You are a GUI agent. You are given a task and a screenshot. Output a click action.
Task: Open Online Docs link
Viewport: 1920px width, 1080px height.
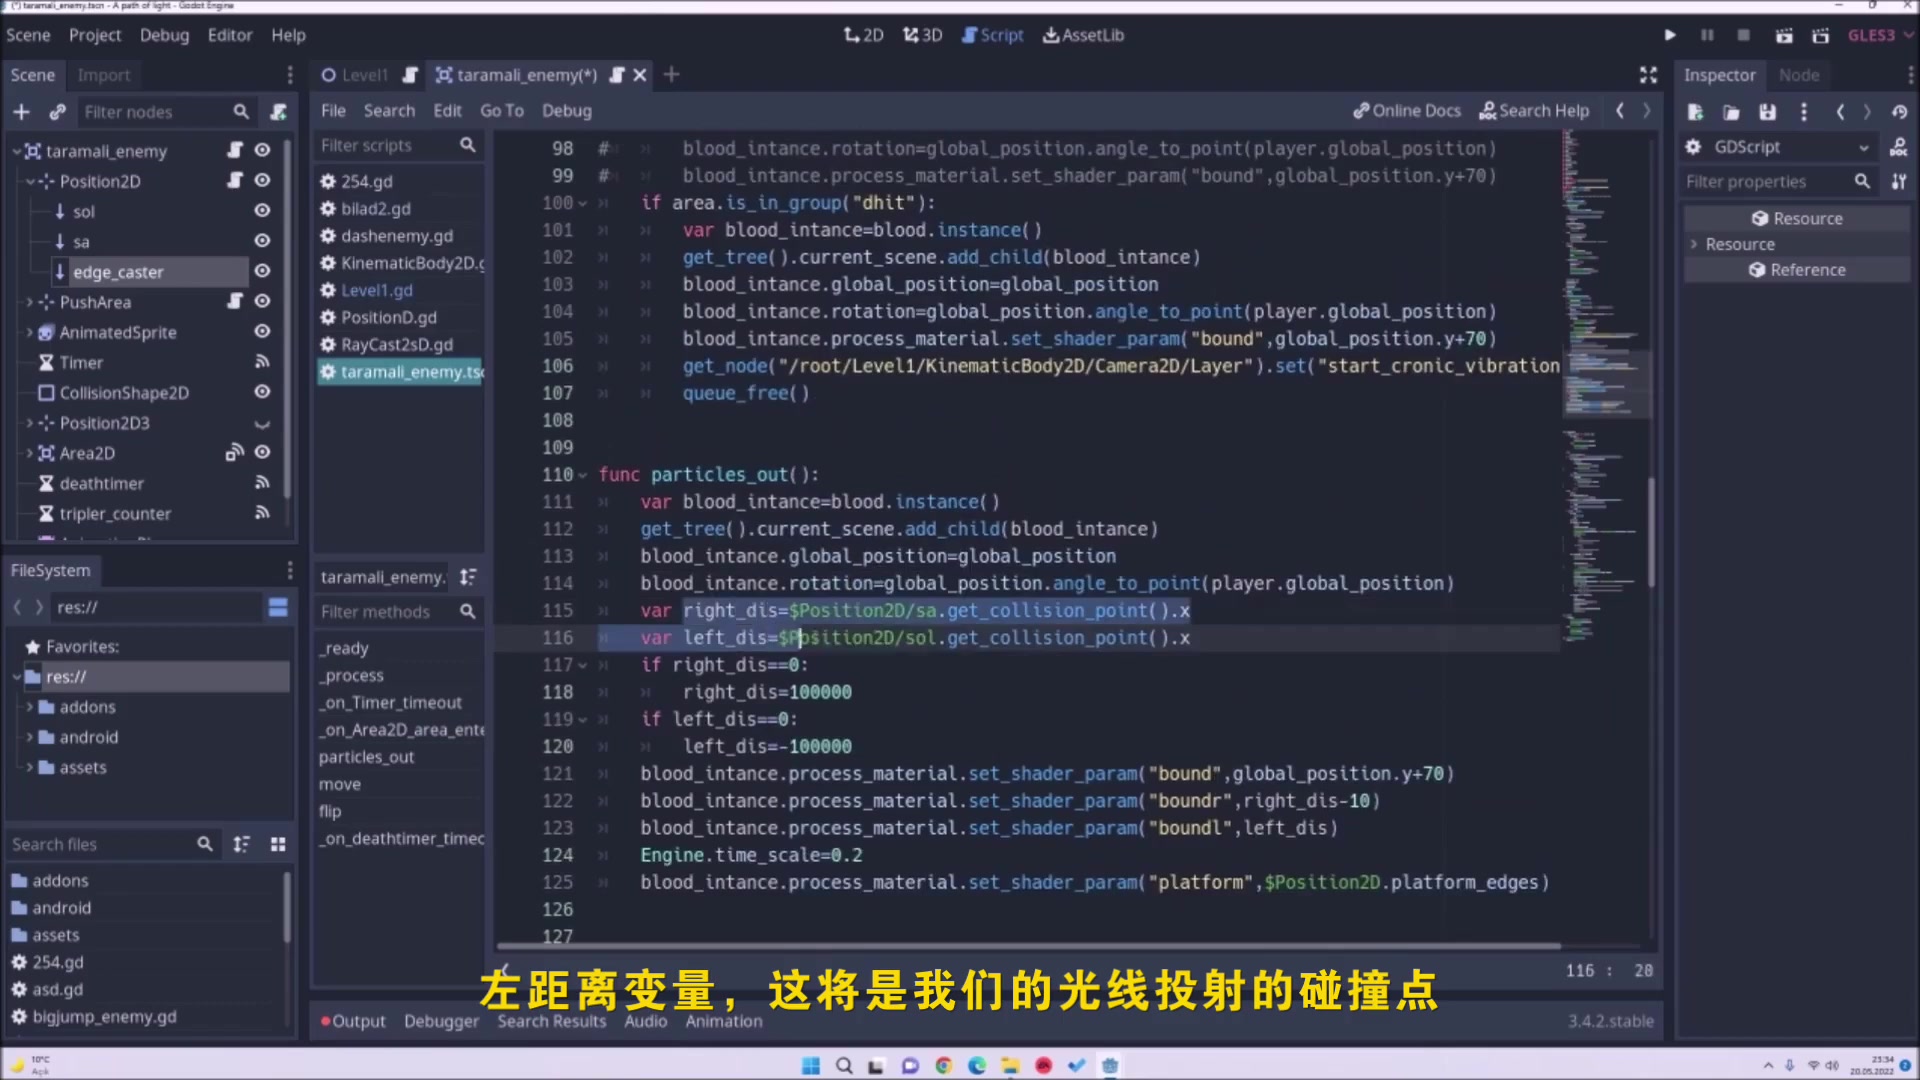point(1407,111)
